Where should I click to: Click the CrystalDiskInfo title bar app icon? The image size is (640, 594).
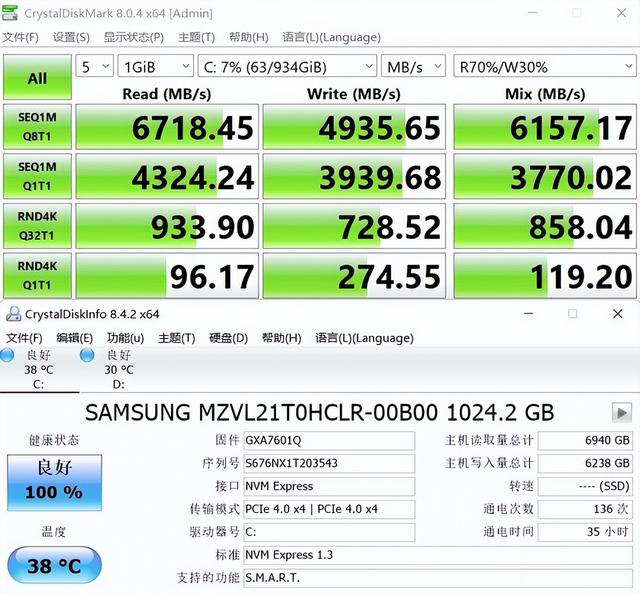pyautogui.click(x=13, y=314)
